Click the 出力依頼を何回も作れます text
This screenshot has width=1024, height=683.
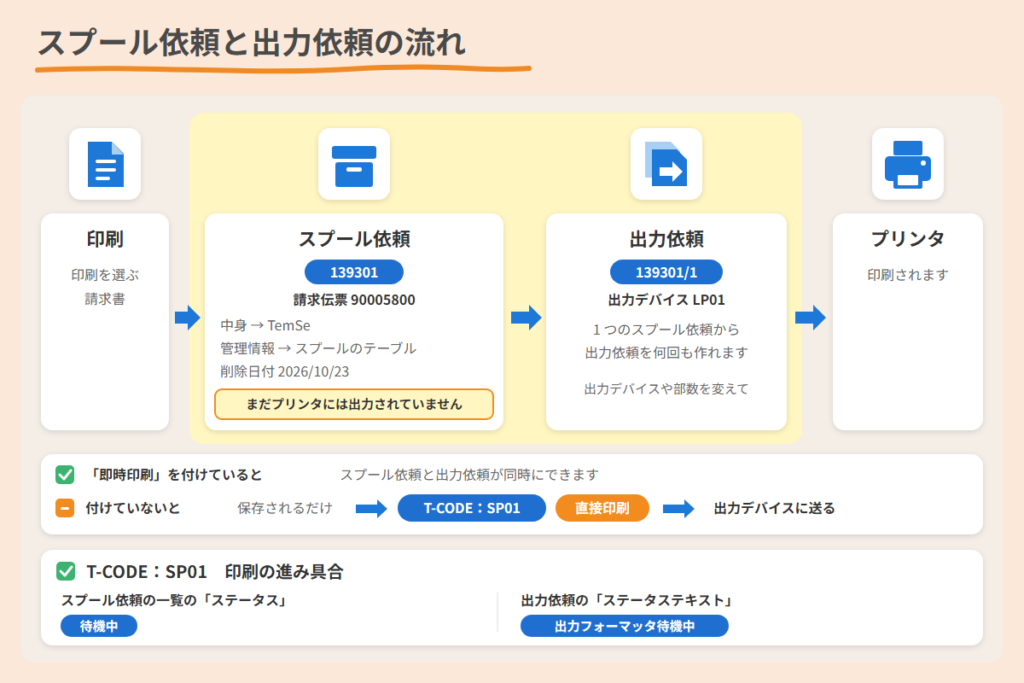[666, 353]
